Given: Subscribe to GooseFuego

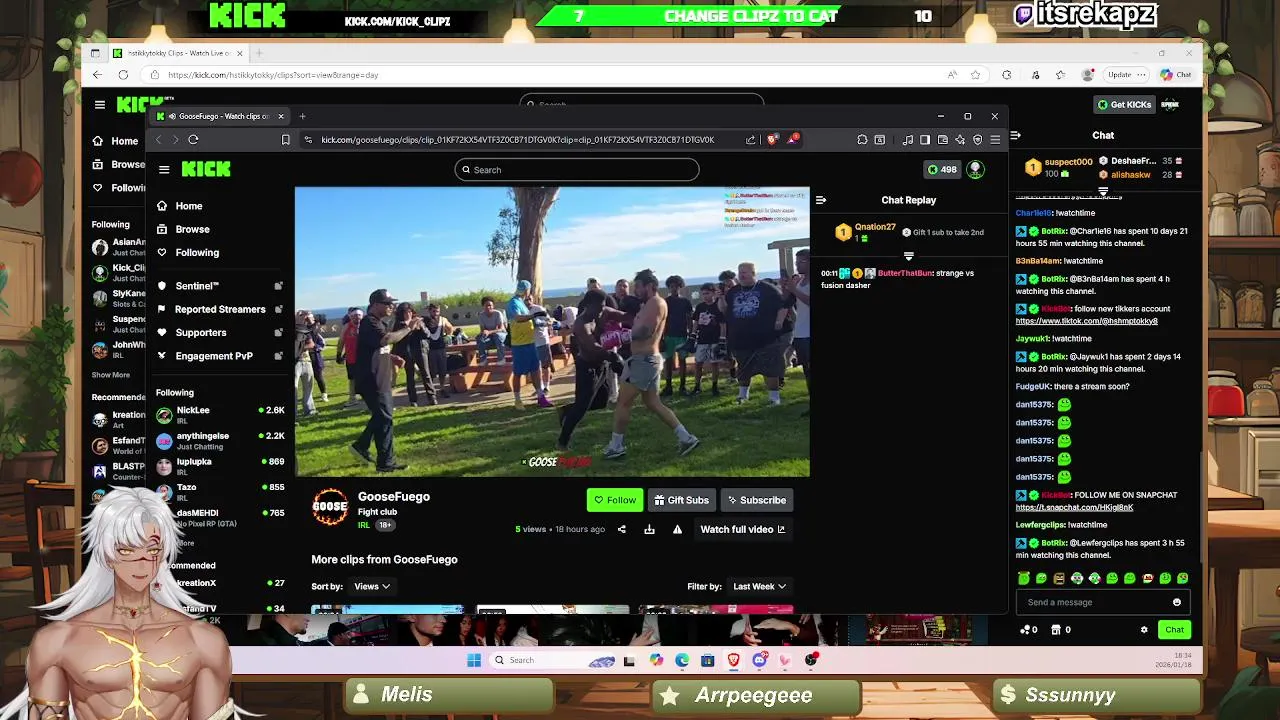Looking at the screenshot, I should point(756,500).
